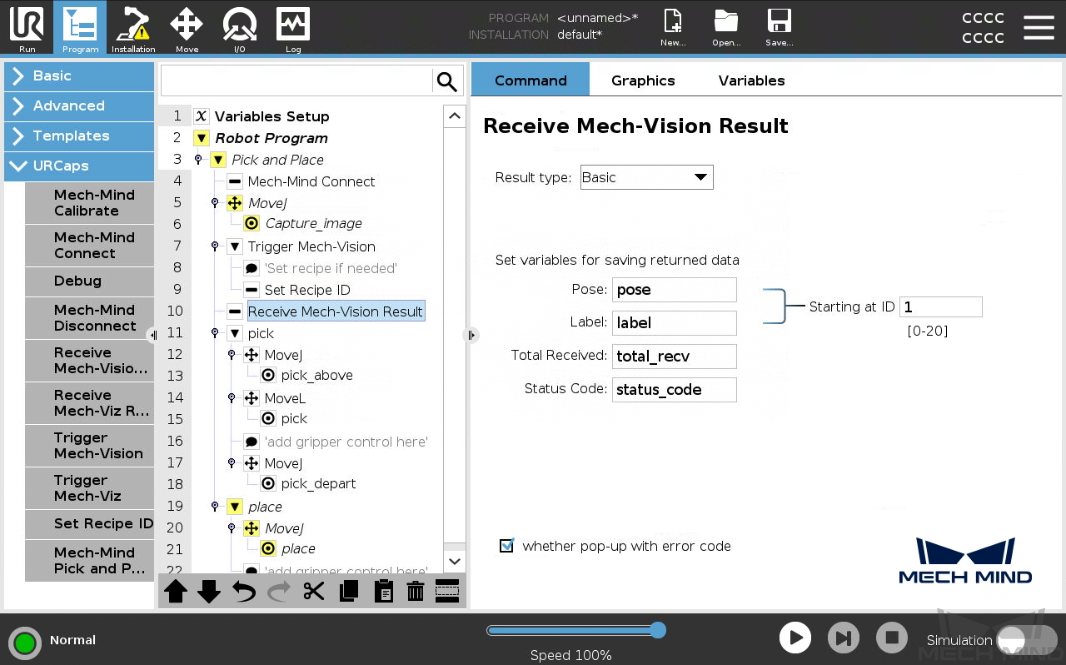Collapse the Pick and Place folder
Screen dimensions: 1066x665
(x=218, y=160)
